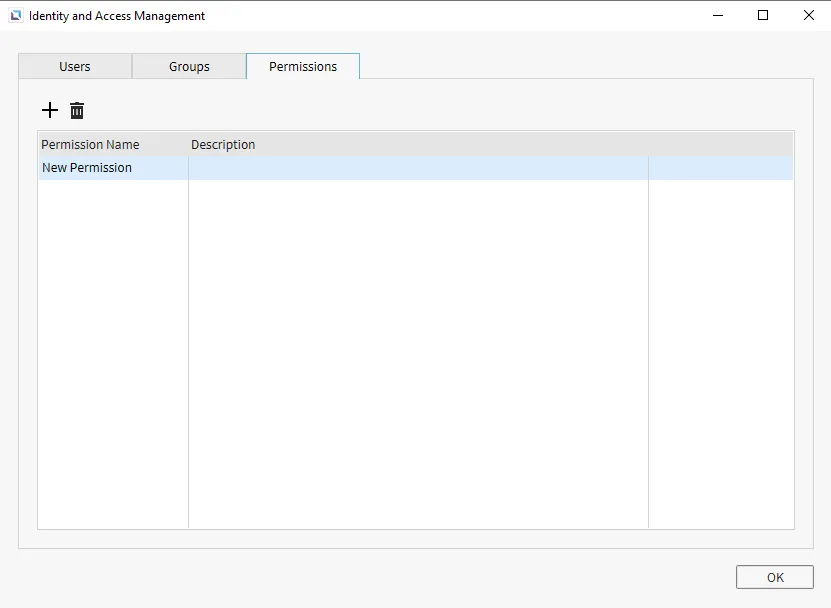
Task: Minimize the Identity and Access Management window
Action: coord(717,15)
